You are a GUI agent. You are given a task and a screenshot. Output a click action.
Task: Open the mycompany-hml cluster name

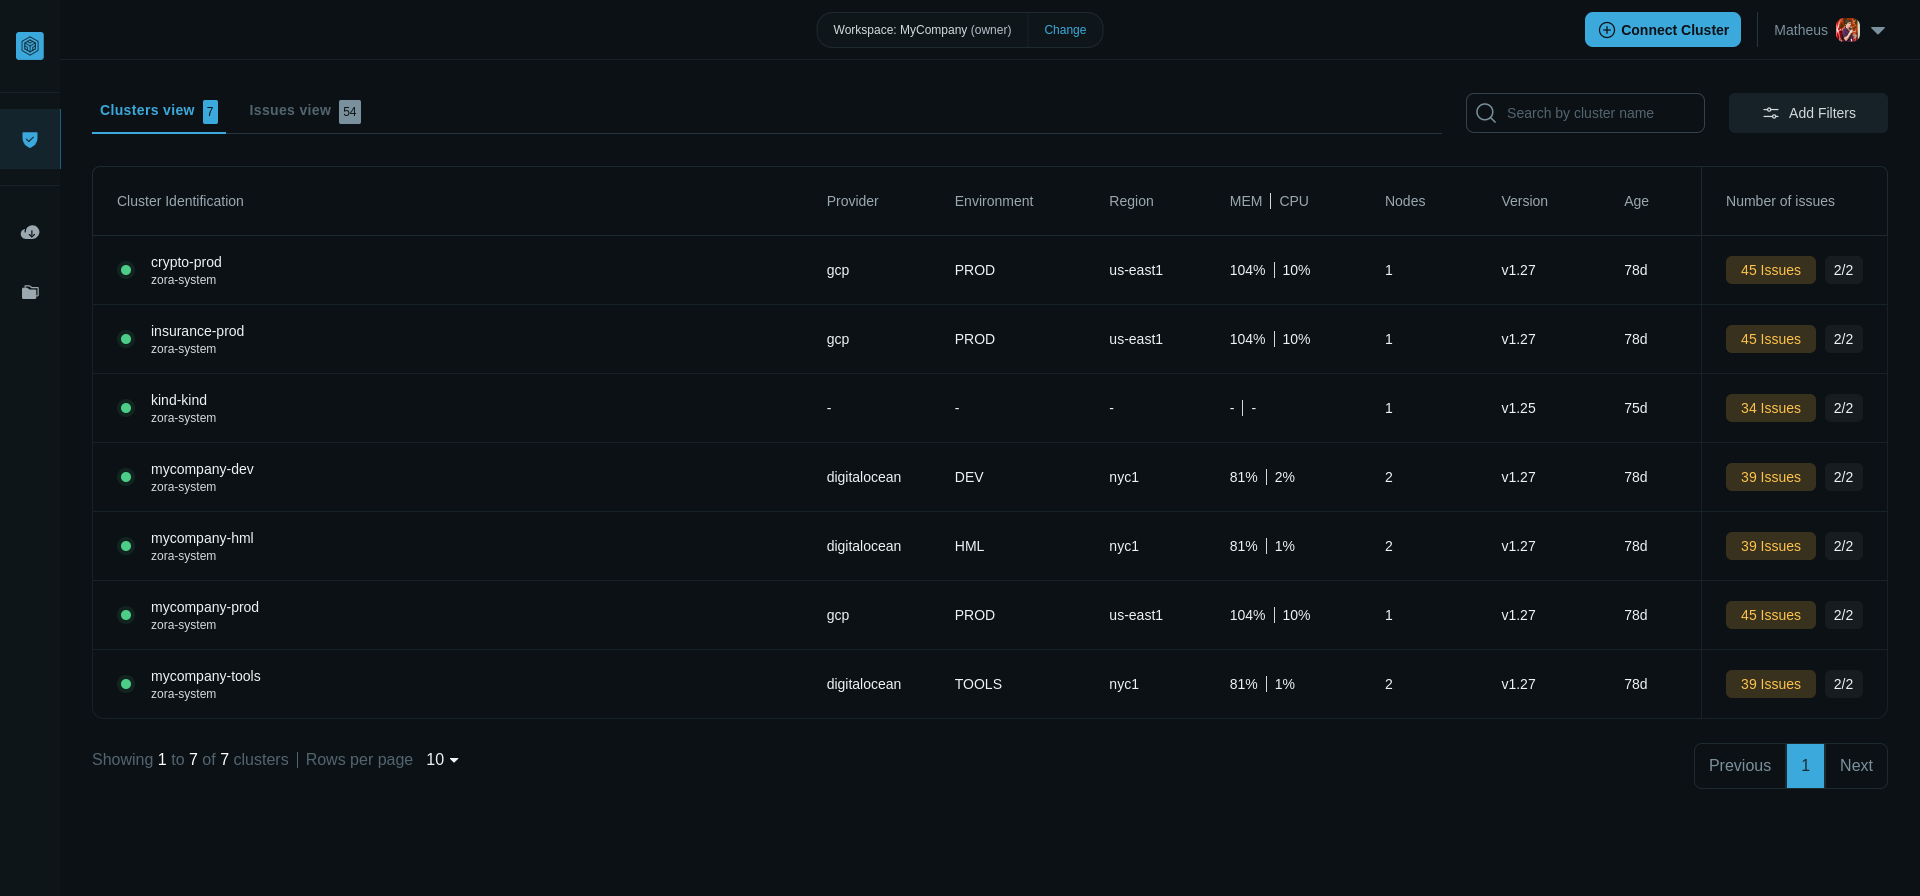coord(202,538)
